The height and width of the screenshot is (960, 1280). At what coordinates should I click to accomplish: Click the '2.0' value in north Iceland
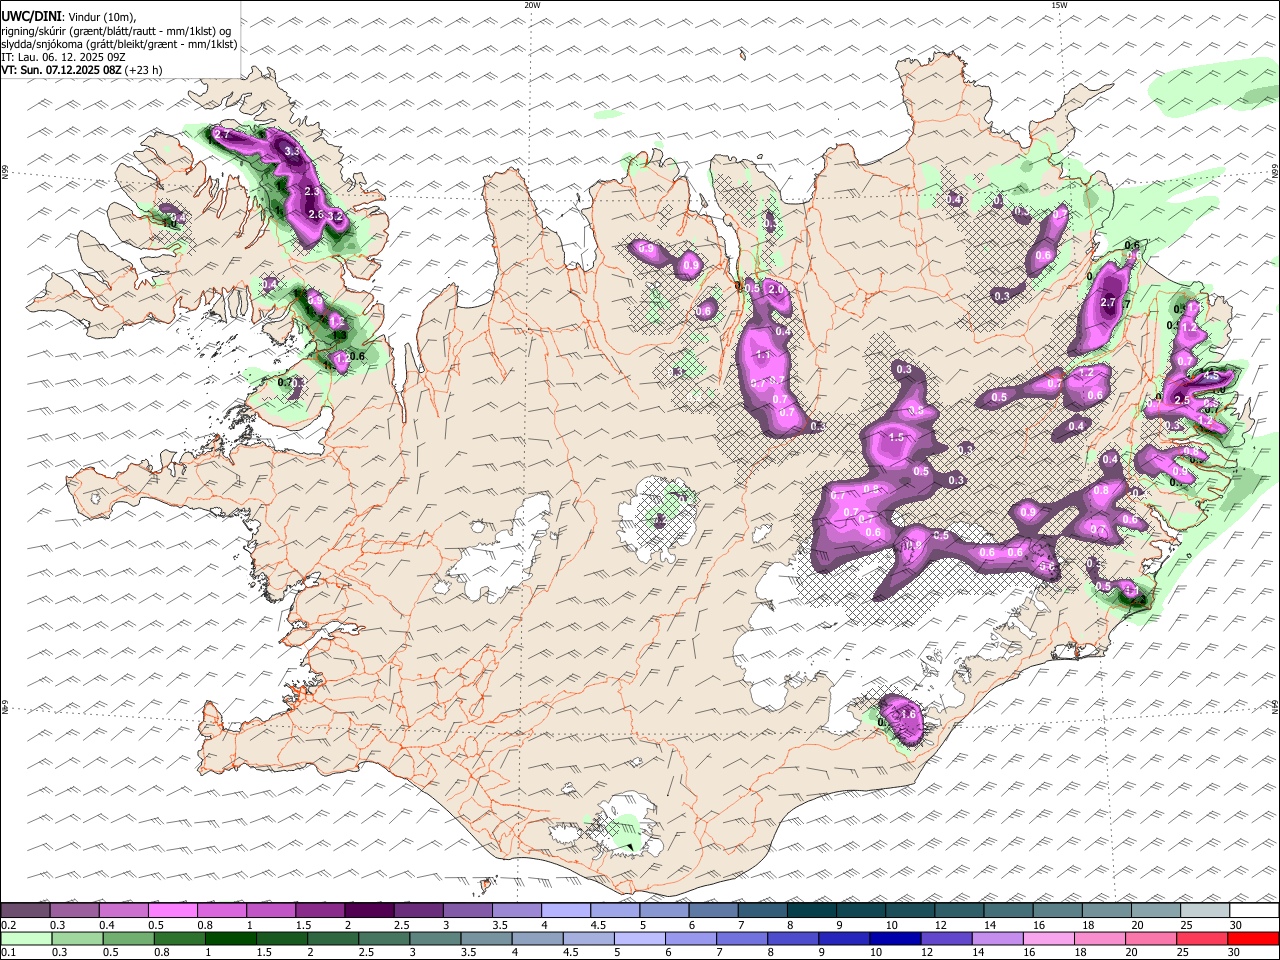click(775, 289)
